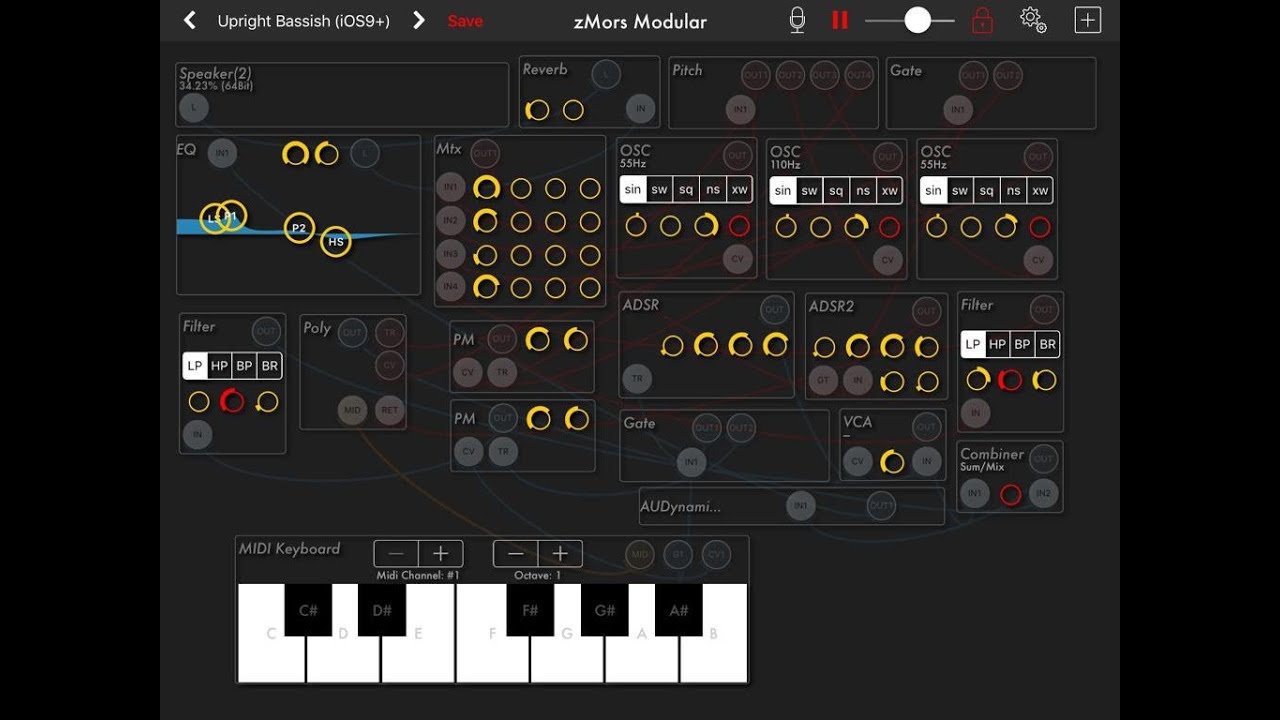Decrease the Midi Channel with the minus button
Image resolution: width=1280 pixels, height=720 pixels.
point(396,554)
